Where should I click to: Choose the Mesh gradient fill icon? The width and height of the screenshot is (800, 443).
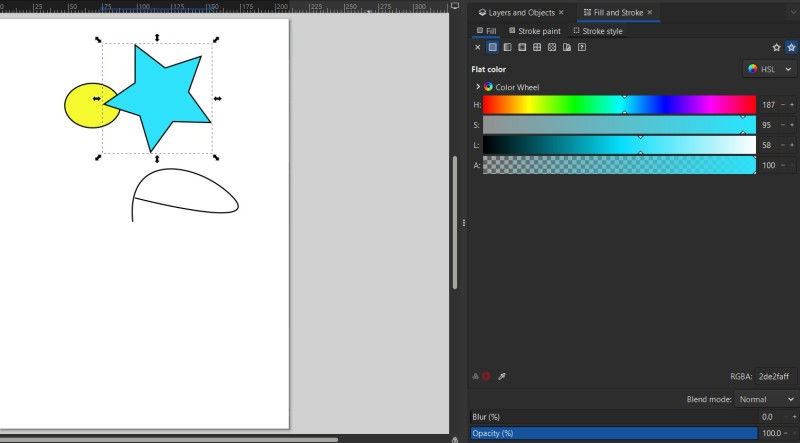tap(537, 47)
